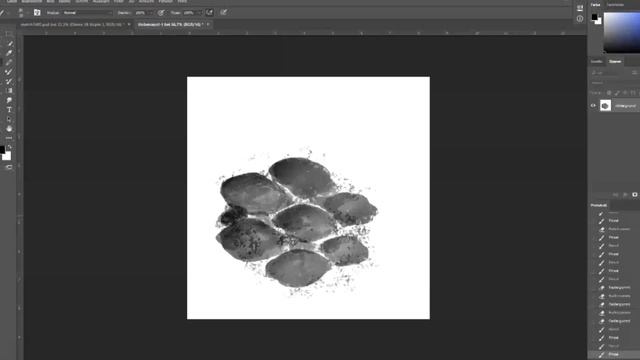Click the background color swatch in toolbar
Image resolution: width=640 pixels, height=360 pixels.
(7, 156)
